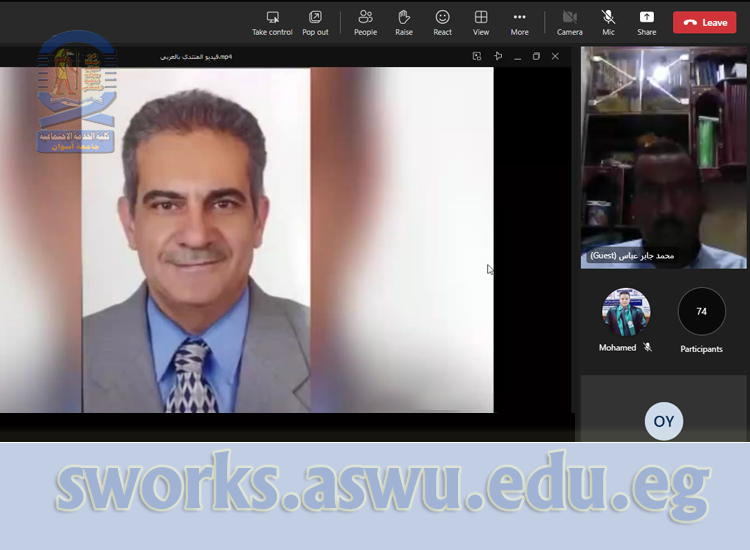Open the Share content tray
The height and width of the screenshot is (550, 750).
[647, 22]
